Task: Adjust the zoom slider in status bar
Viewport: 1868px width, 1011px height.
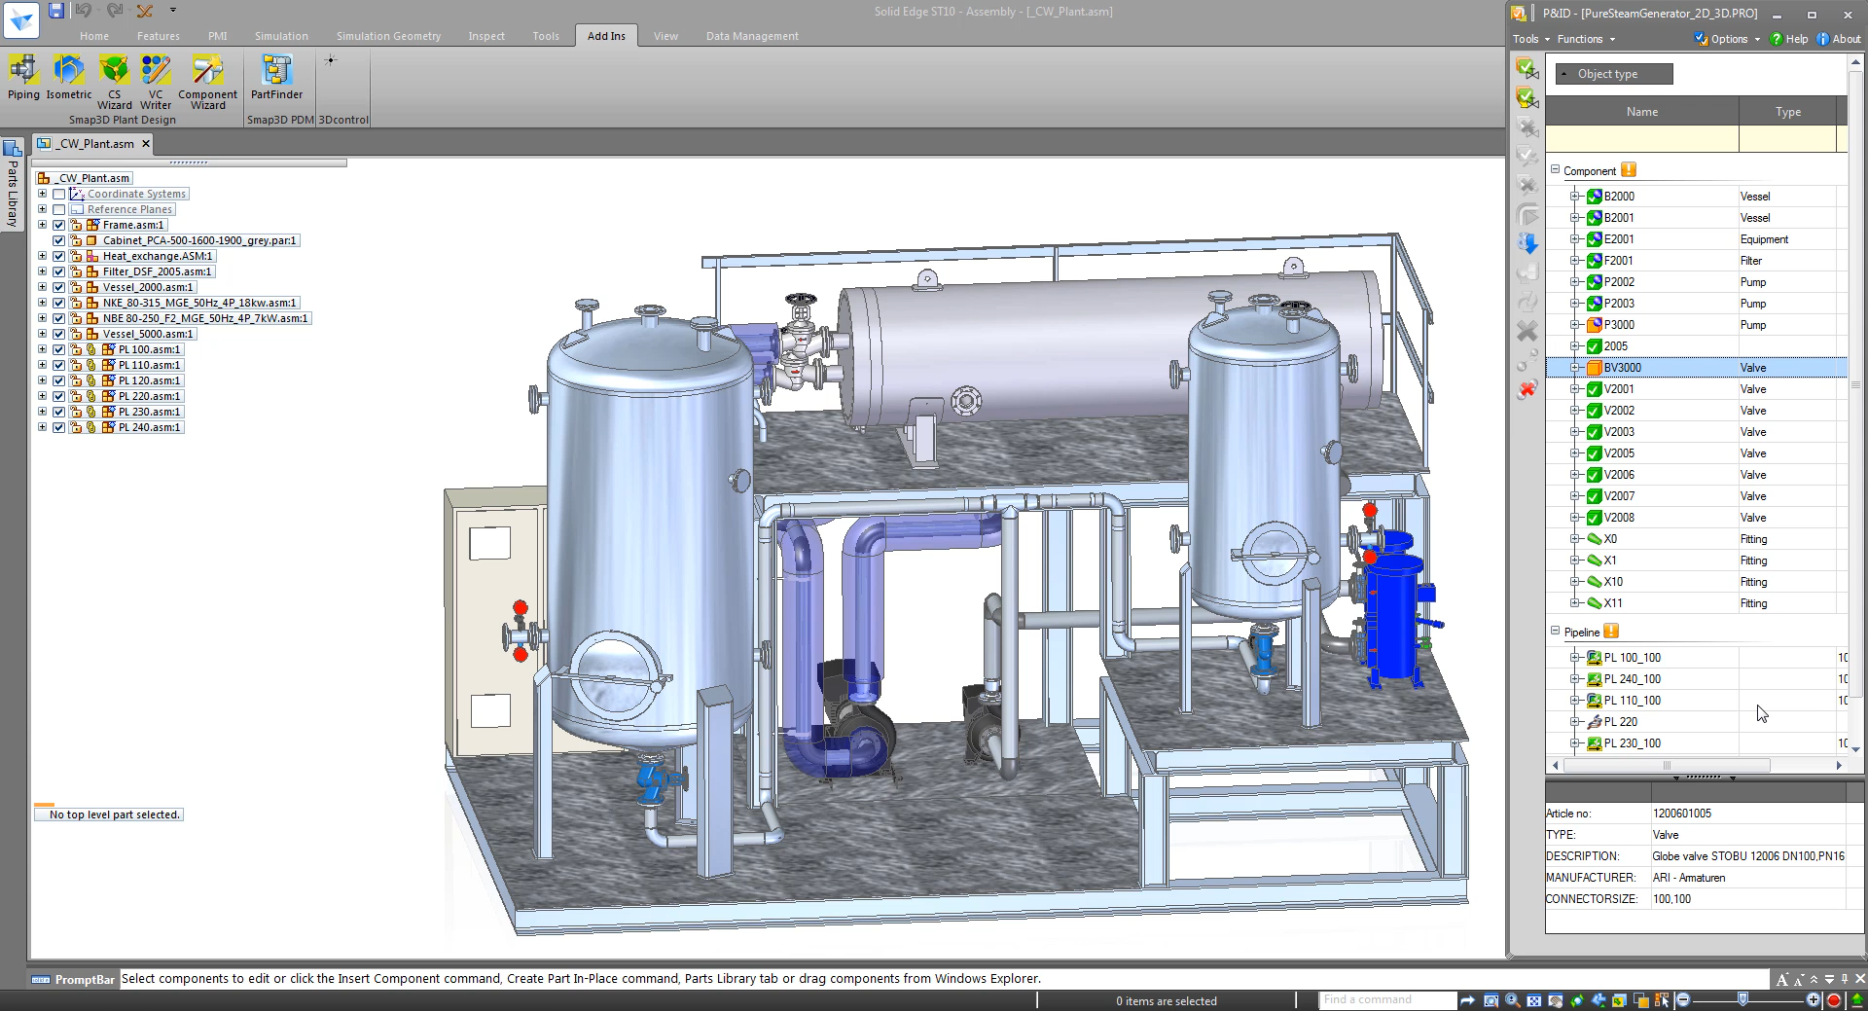Action: click(x=1743, y=1000)
